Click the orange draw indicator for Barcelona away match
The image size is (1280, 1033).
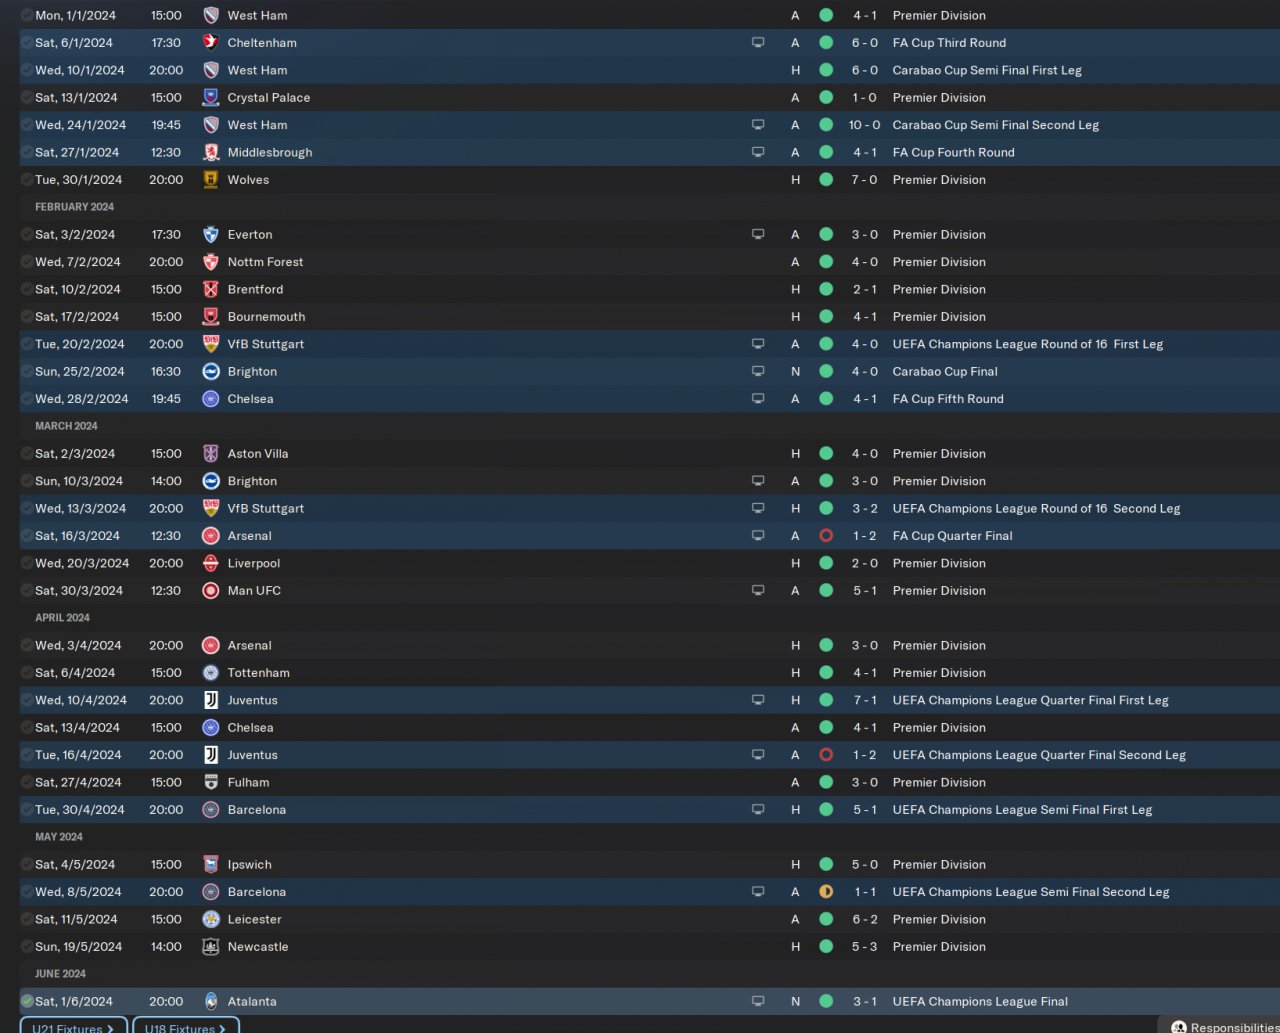(x=826, y=892)
